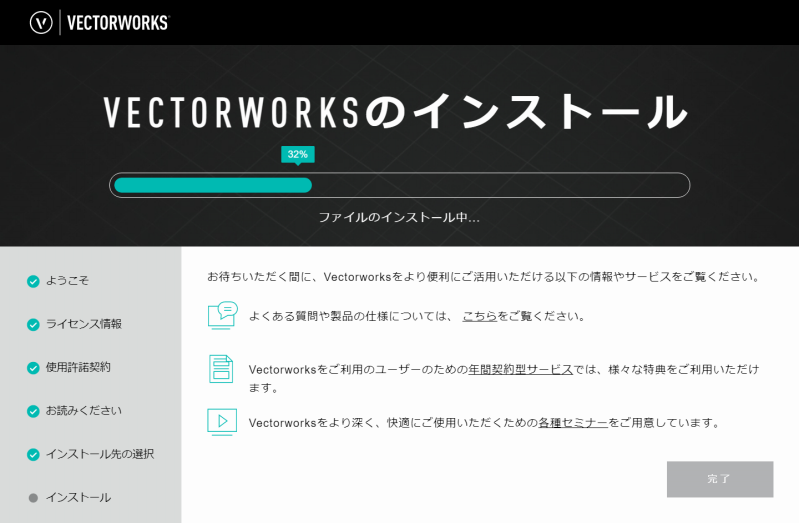Click the ファイルのインストール中... status text
The width and height of the screenshot is (799, 523).
coord(399,218)
